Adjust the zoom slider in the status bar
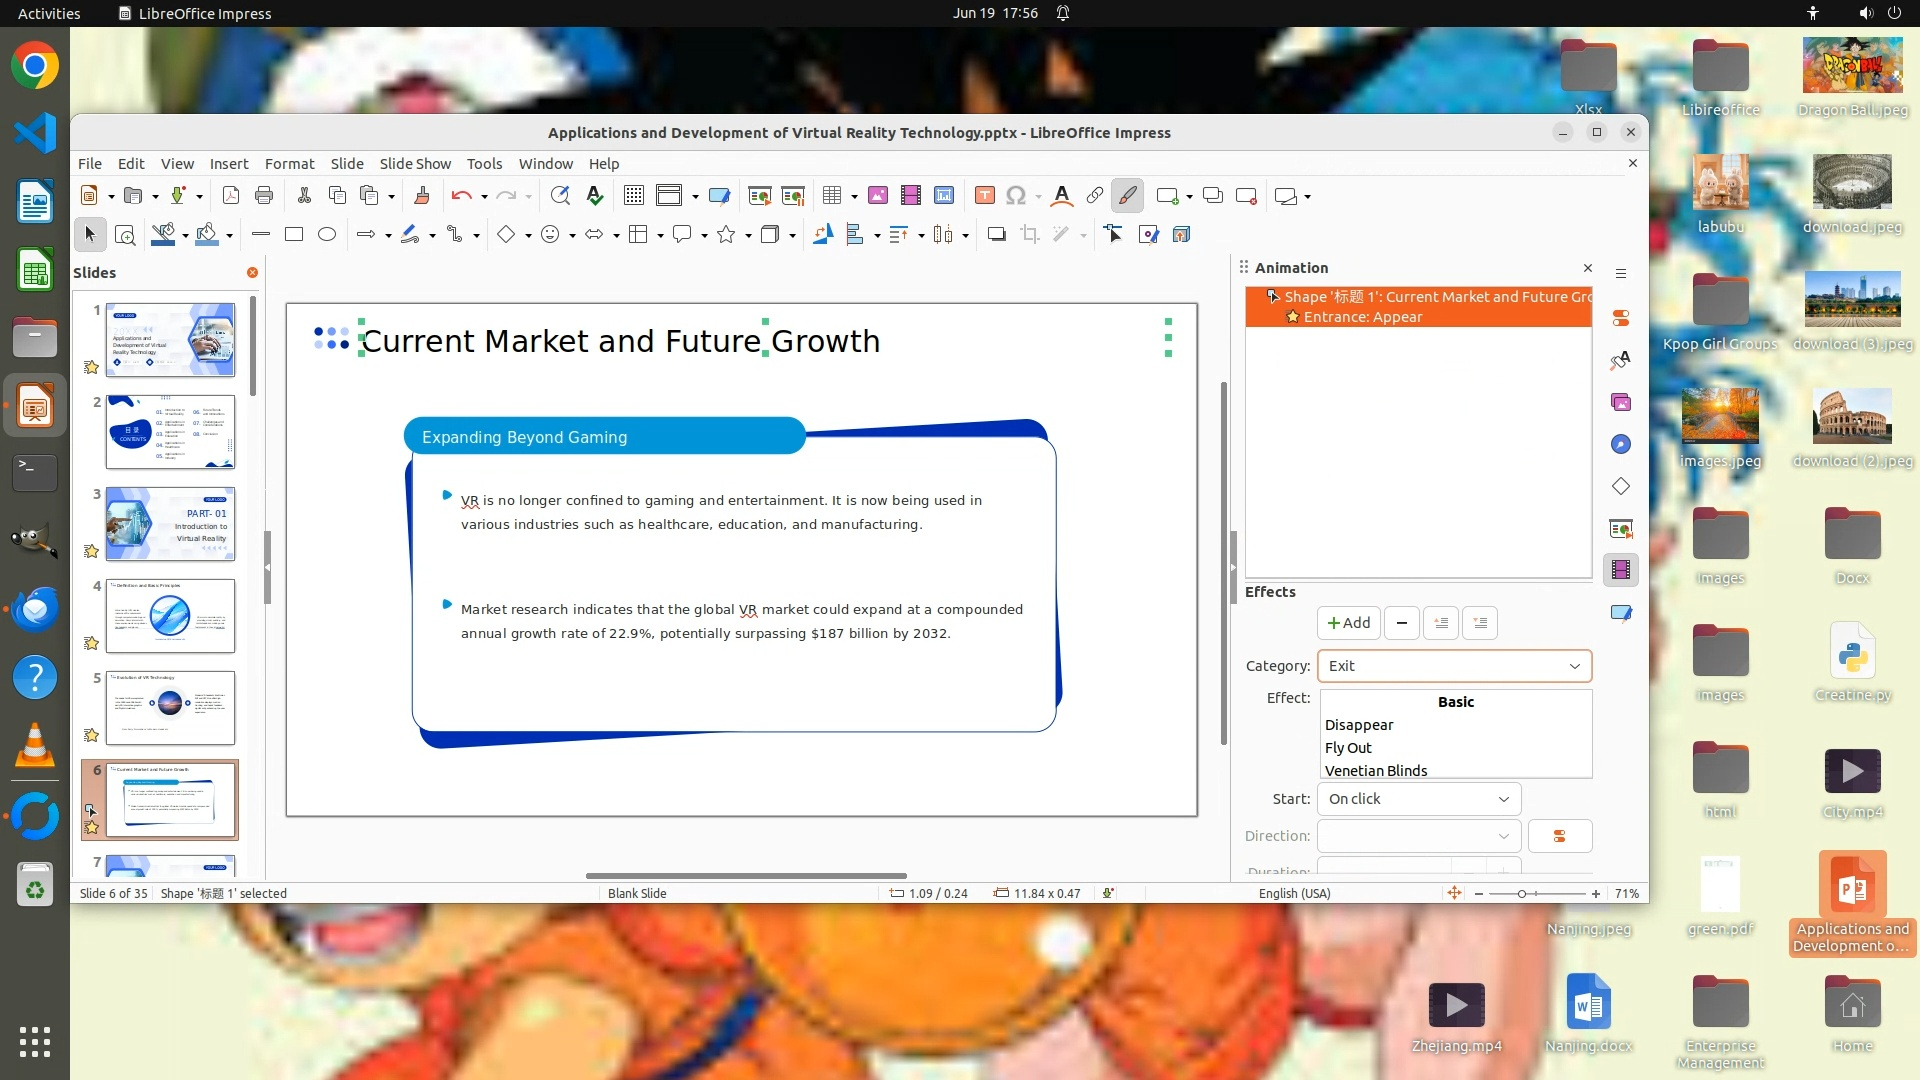Viewport: 1920px width, 1080px height. pyautogui.click(x=1522, y=894)
